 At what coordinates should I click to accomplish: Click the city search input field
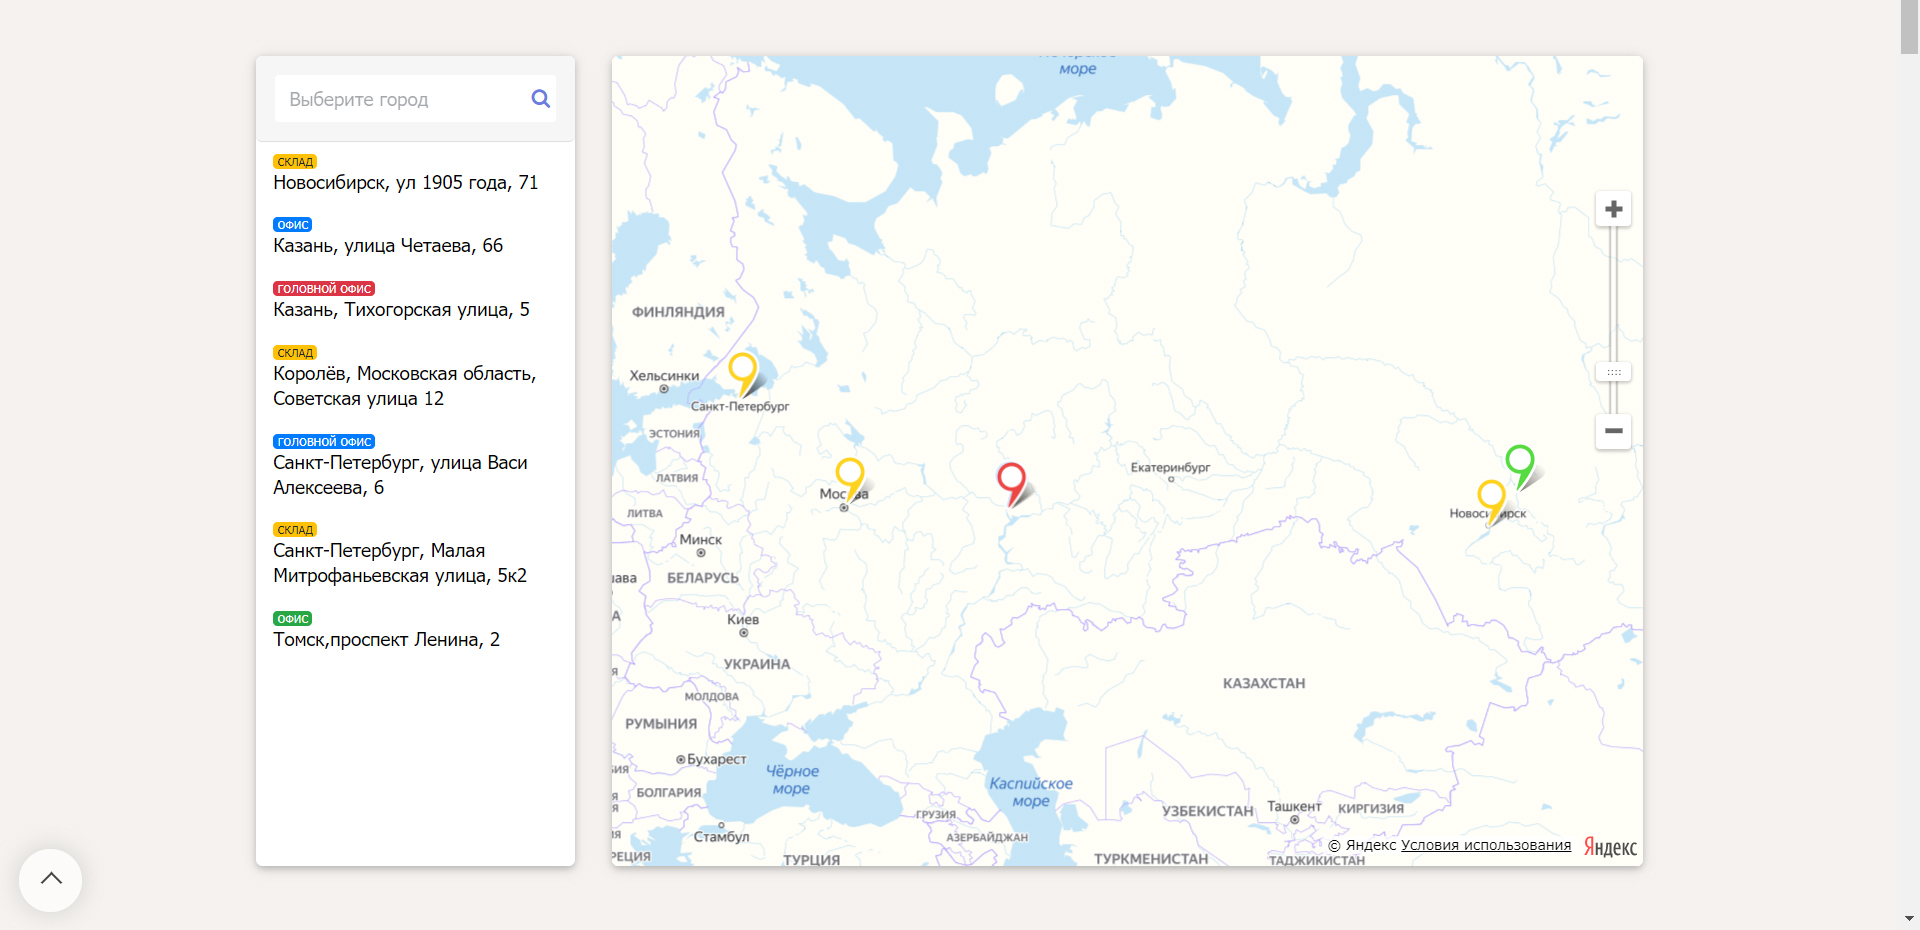[x=400, y=99]
